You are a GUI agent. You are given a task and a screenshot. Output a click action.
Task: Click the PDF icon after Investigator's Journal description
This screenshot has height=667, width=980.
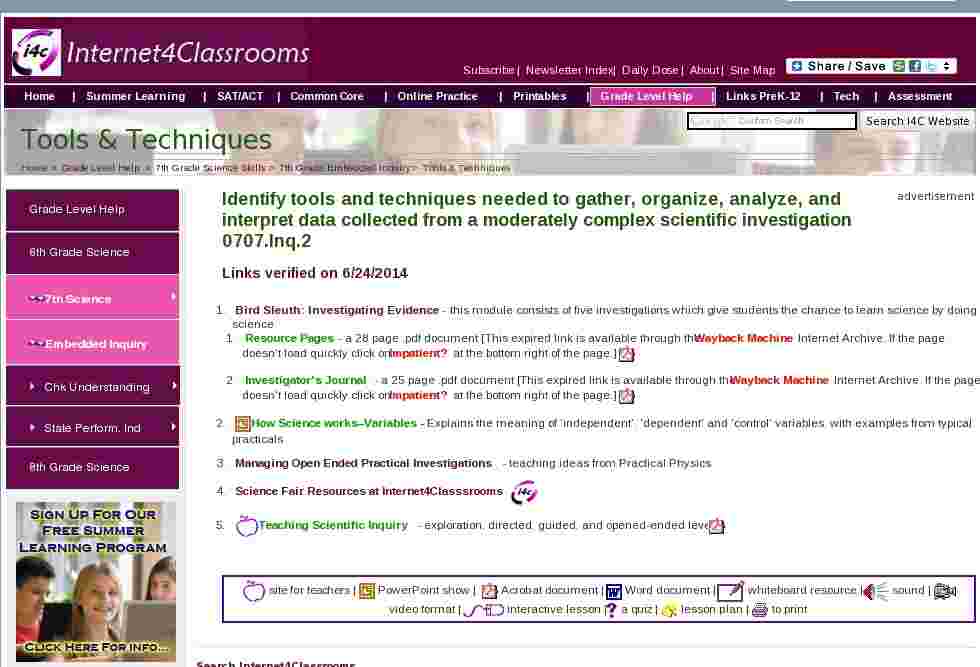click(x=626, y=396)
